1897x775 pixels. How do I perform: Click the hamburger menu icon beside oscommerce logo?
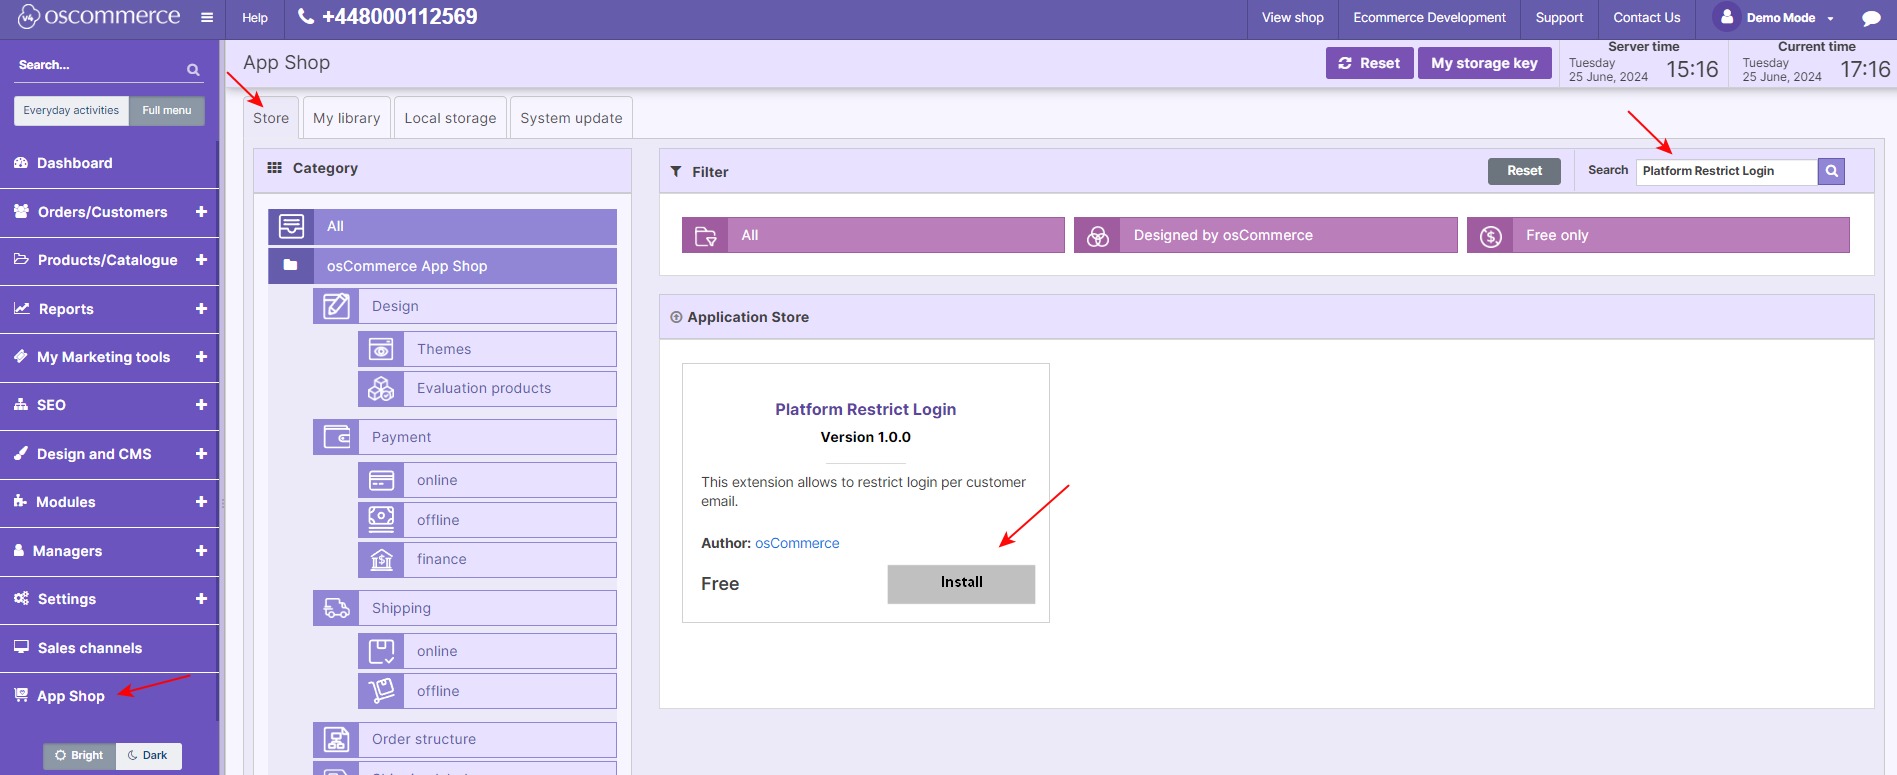click(207, 17)
